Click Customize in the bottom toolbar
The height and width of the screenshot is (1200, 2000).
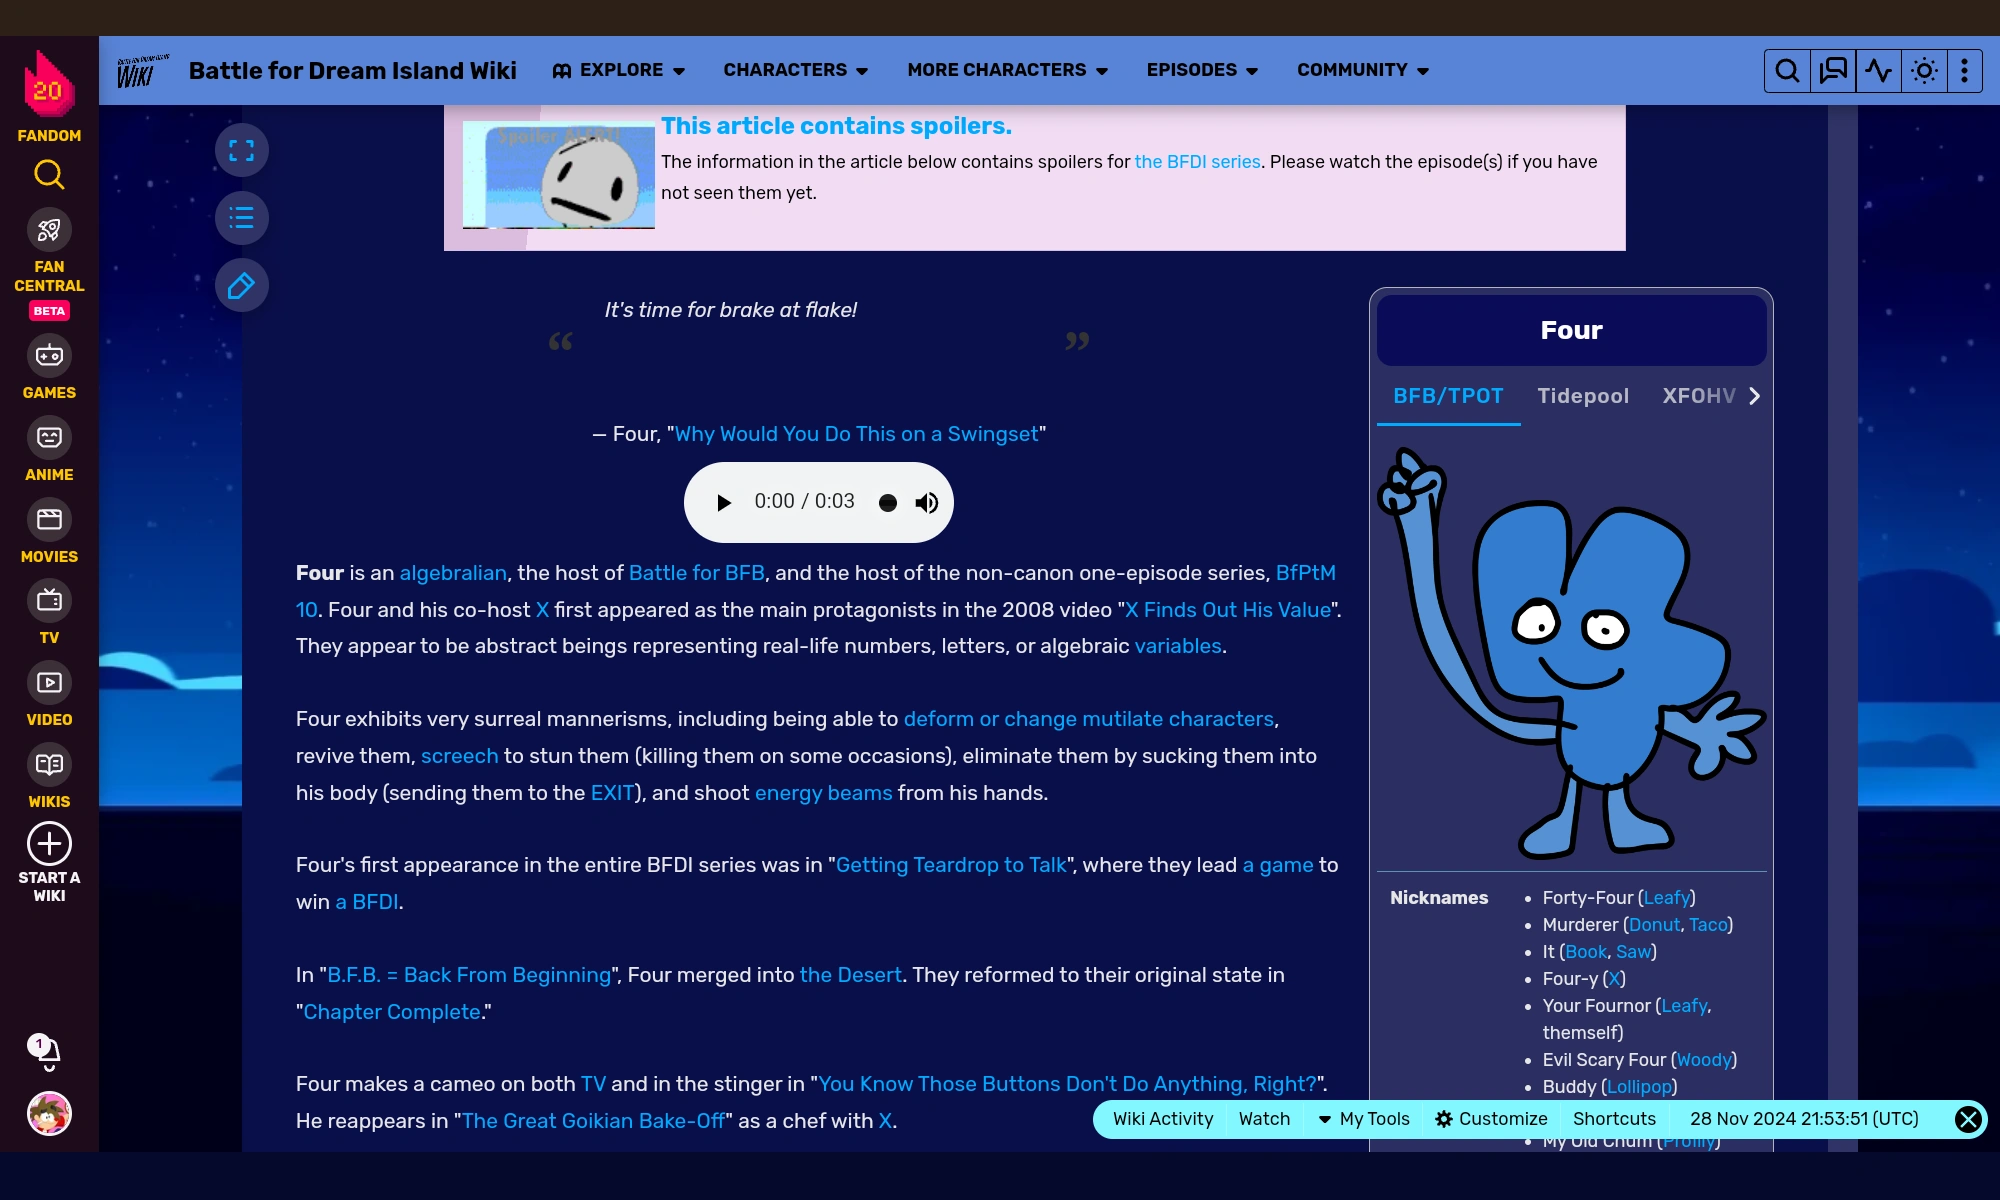pyautogui.click(x=1491, y=1119)
